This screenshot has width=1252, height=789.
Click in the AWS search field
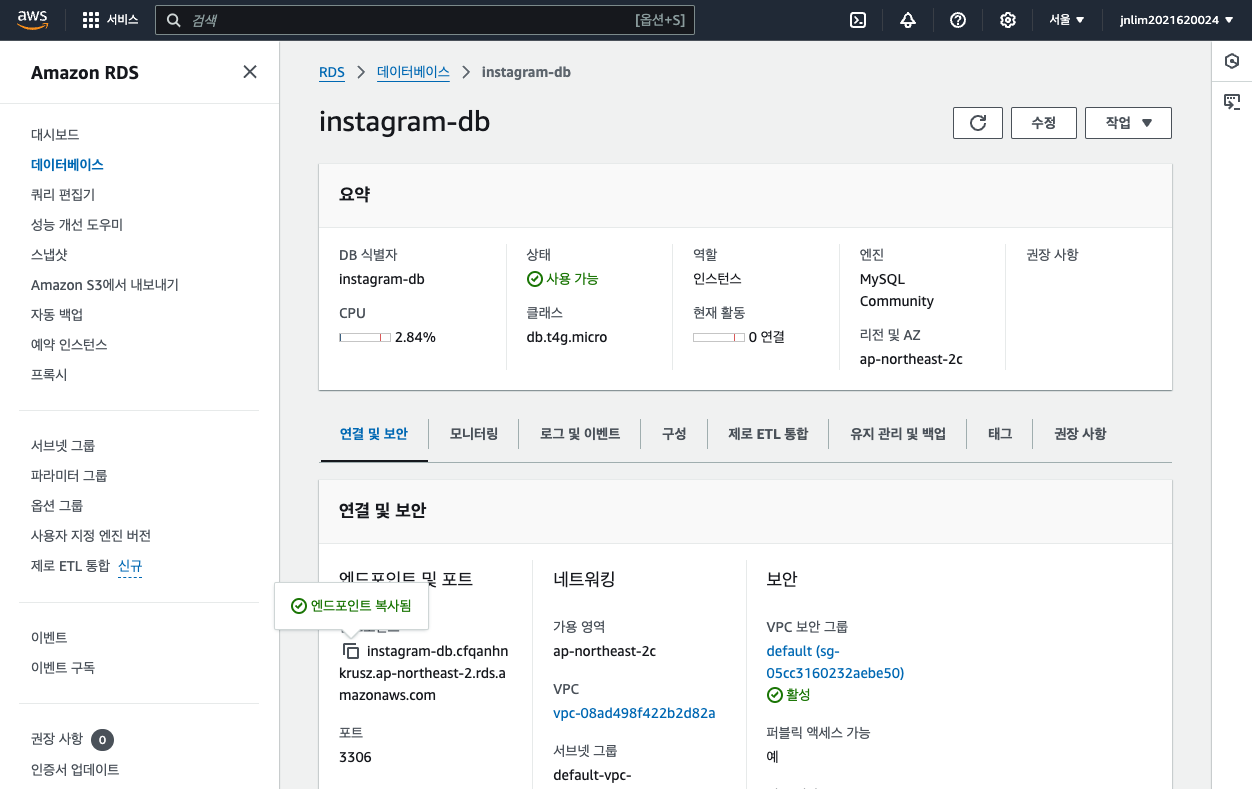[x=425, y=20]
